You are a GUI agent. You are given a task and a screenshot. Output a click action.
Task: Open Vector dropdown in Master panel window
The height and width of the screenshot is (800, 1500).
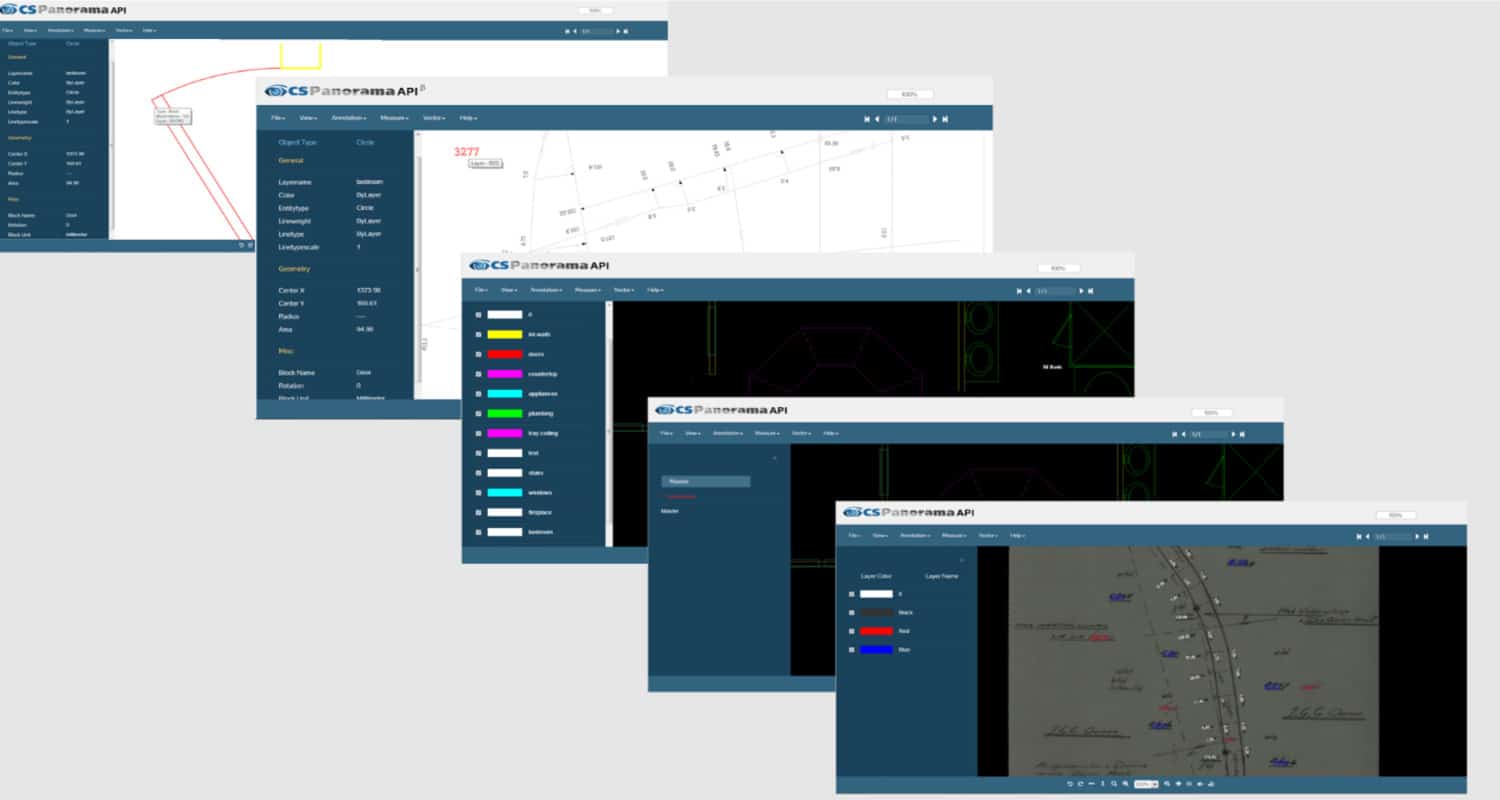pos(801,434)
